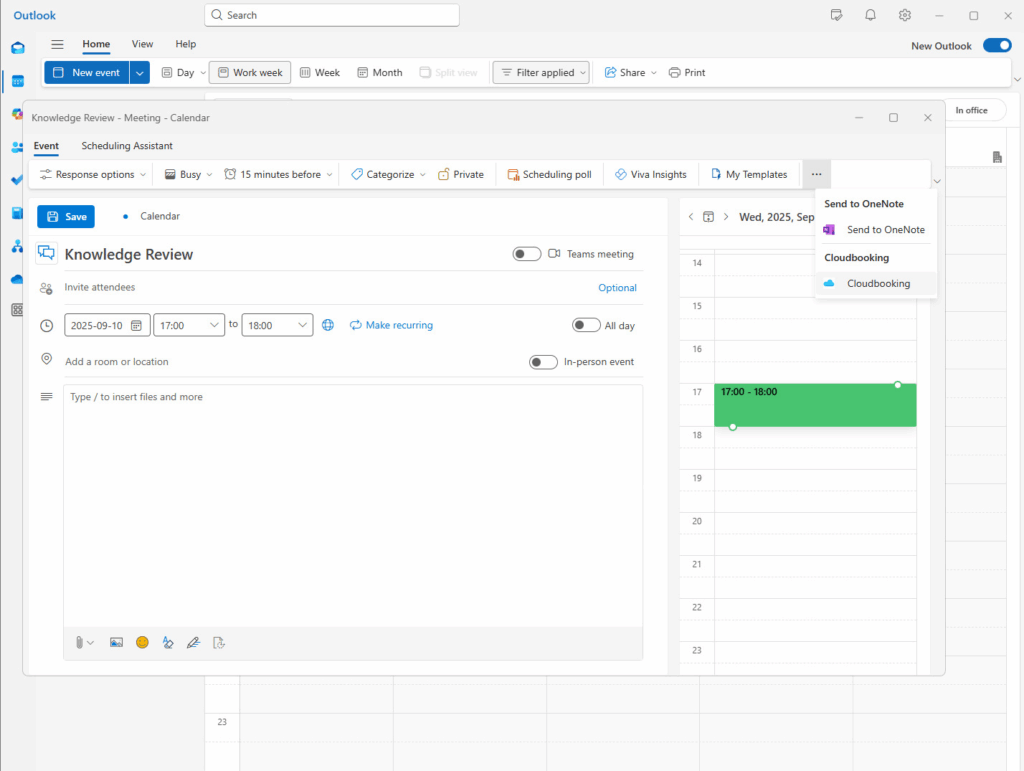Select Cloudbooking from the overflow menu
The image size is (1024, 771).
click(x=877, y=284)
